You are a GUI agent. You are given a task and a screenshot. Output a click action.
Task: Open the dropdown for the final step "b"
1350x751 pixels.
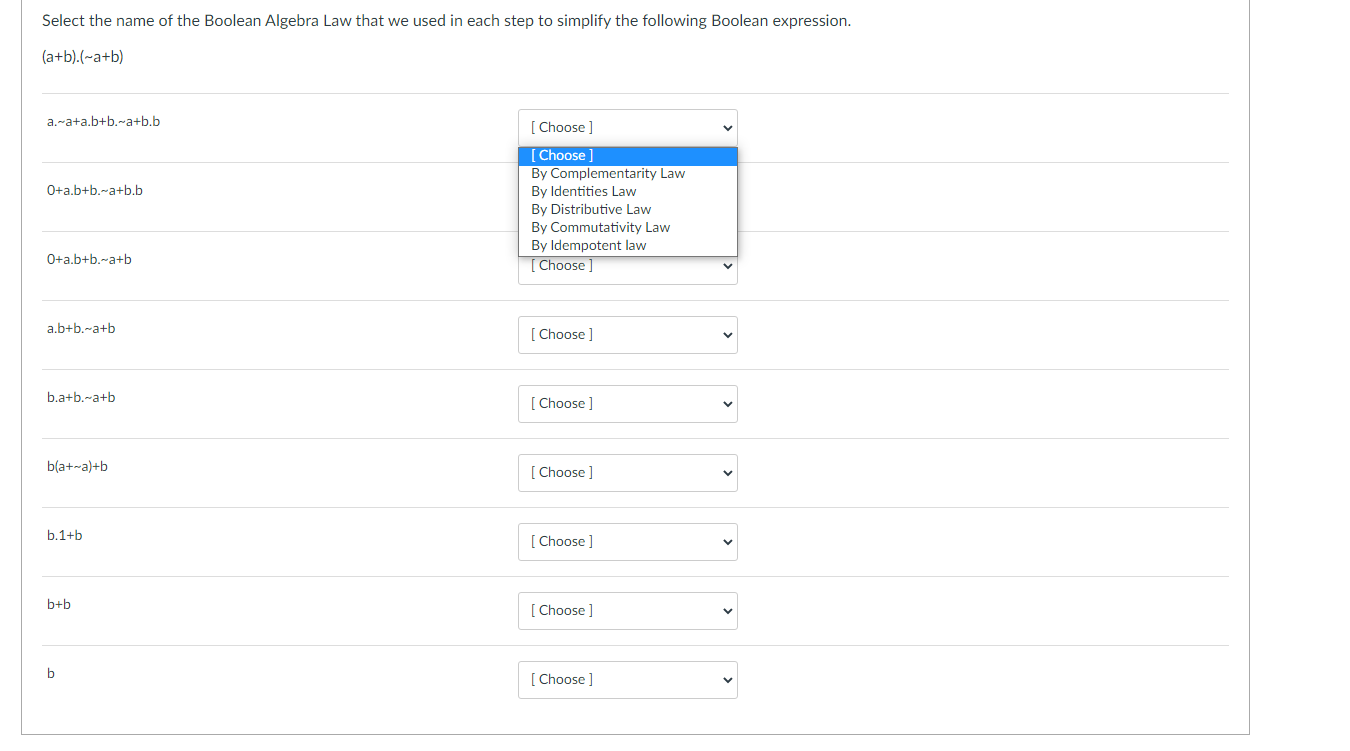click(x=627, y=679)
